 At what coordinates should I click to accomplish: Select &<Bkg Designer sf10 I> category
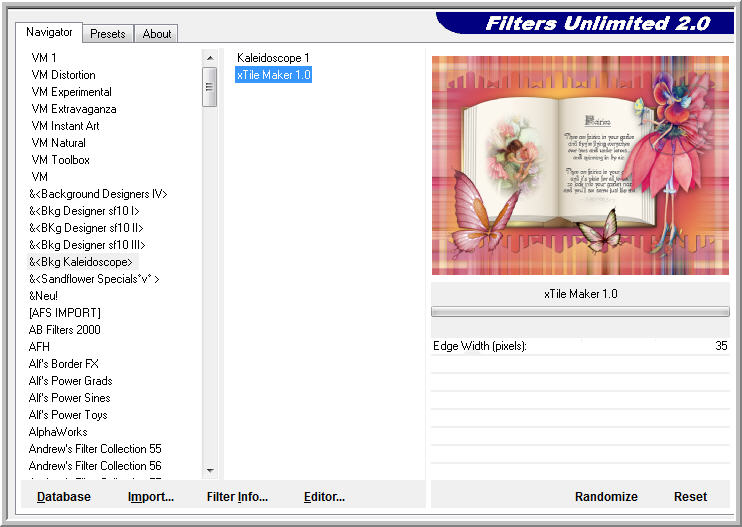pyautogui.click(x=84, y=211)
